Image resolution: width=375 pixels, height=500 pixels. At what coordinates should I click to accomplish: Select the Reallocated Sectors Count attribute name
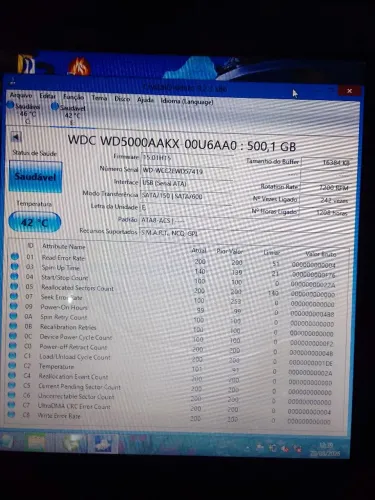coord(77,288)
